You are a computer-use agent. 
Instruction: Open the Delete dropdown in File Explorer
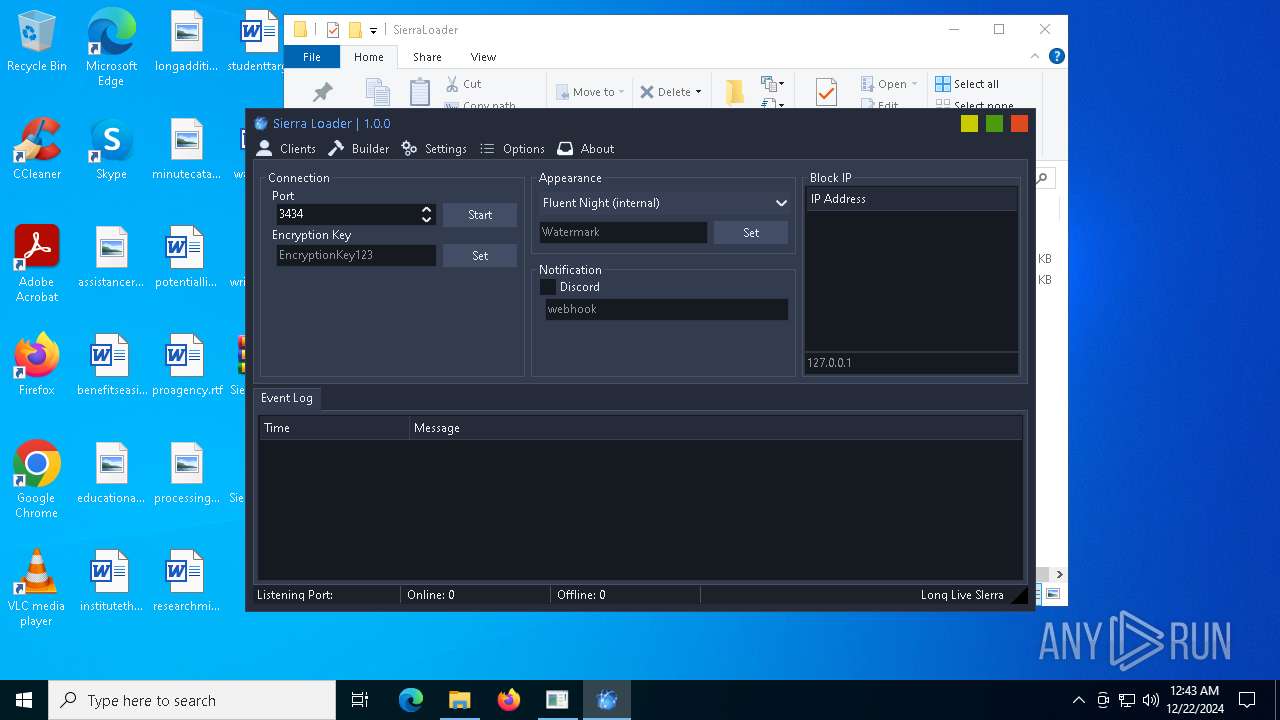[671, 92]
